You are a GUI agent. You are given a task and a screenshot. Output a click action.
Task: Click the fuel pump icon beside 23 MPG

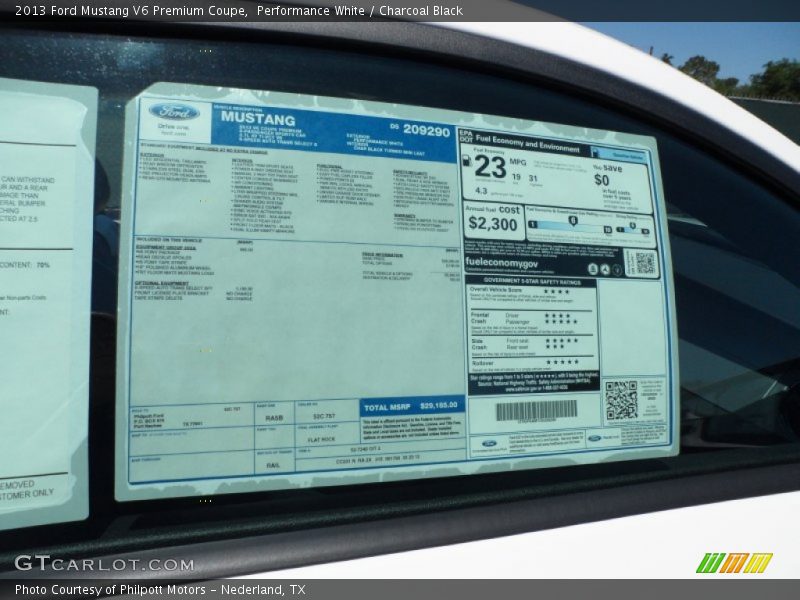tap(466, 160)
